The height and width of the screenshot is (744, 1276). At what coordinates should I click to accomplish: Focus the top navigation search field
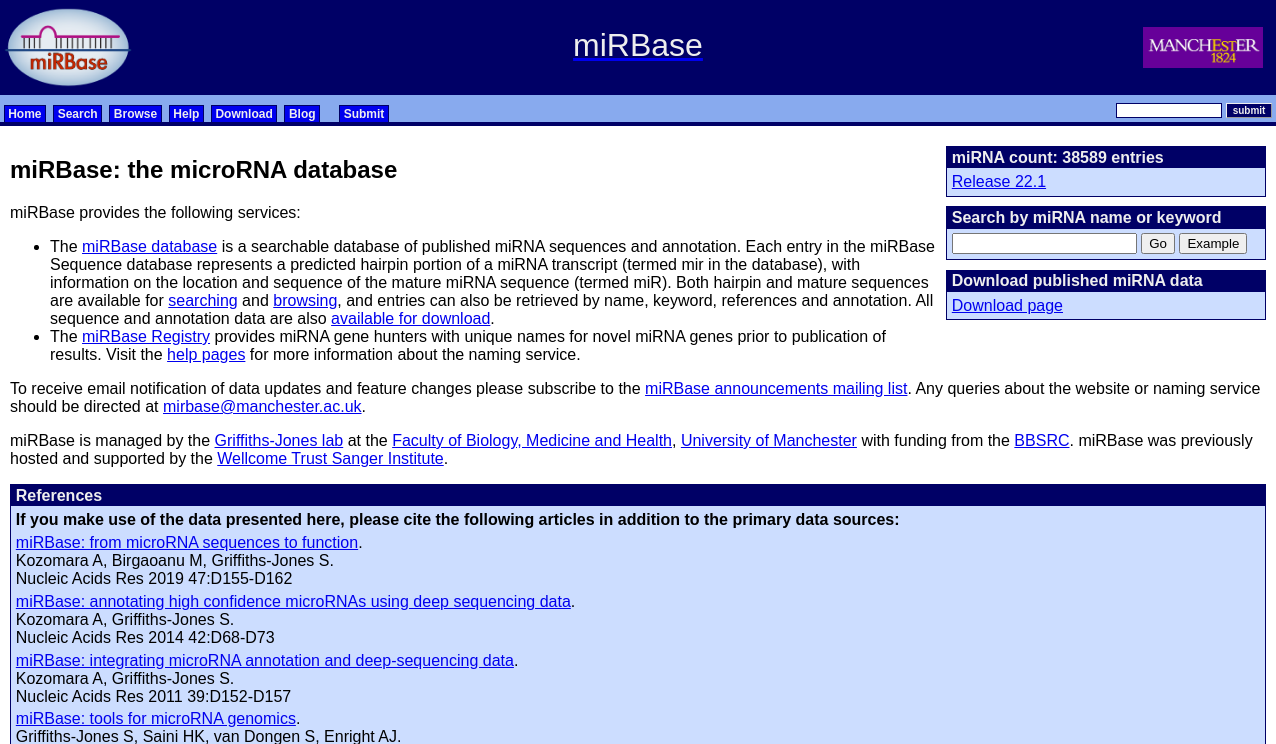tap(1169, 110)
